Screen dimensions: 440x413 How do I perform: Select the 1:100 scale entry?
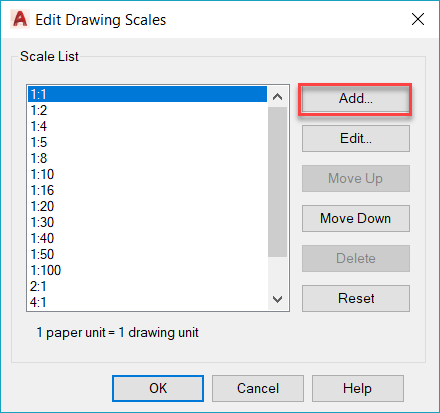click(x=147, y=270)
